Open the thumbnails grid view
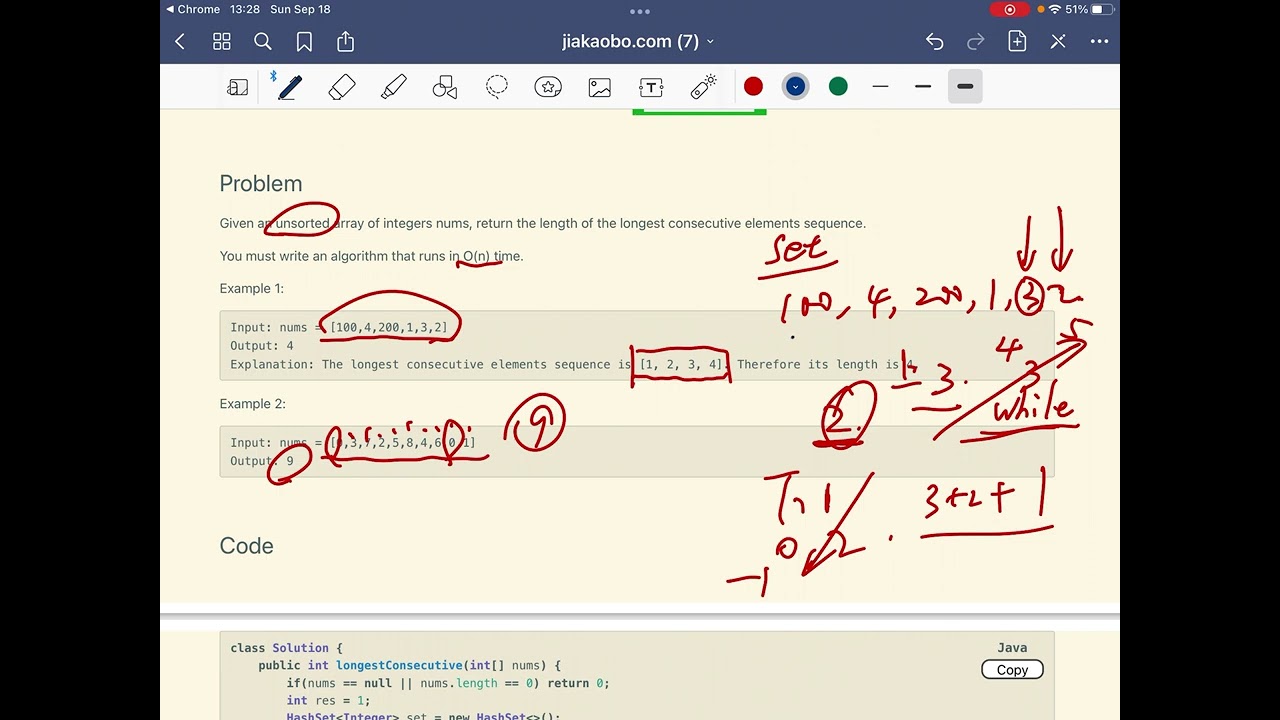Image resolution: width=1280 pixels, height=720 pixels. (222, 42)
